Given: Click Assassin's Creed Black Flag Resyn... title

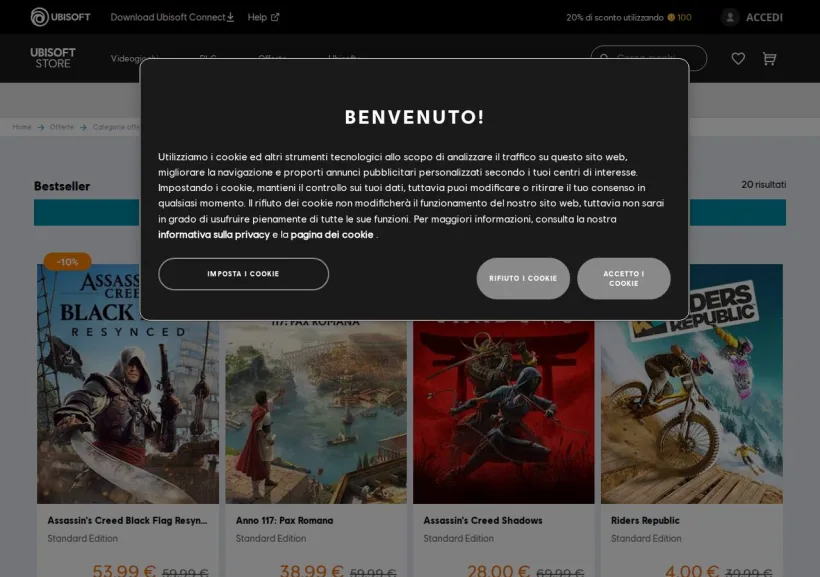Looking at the screenshot, I should [x=128, y=521].
